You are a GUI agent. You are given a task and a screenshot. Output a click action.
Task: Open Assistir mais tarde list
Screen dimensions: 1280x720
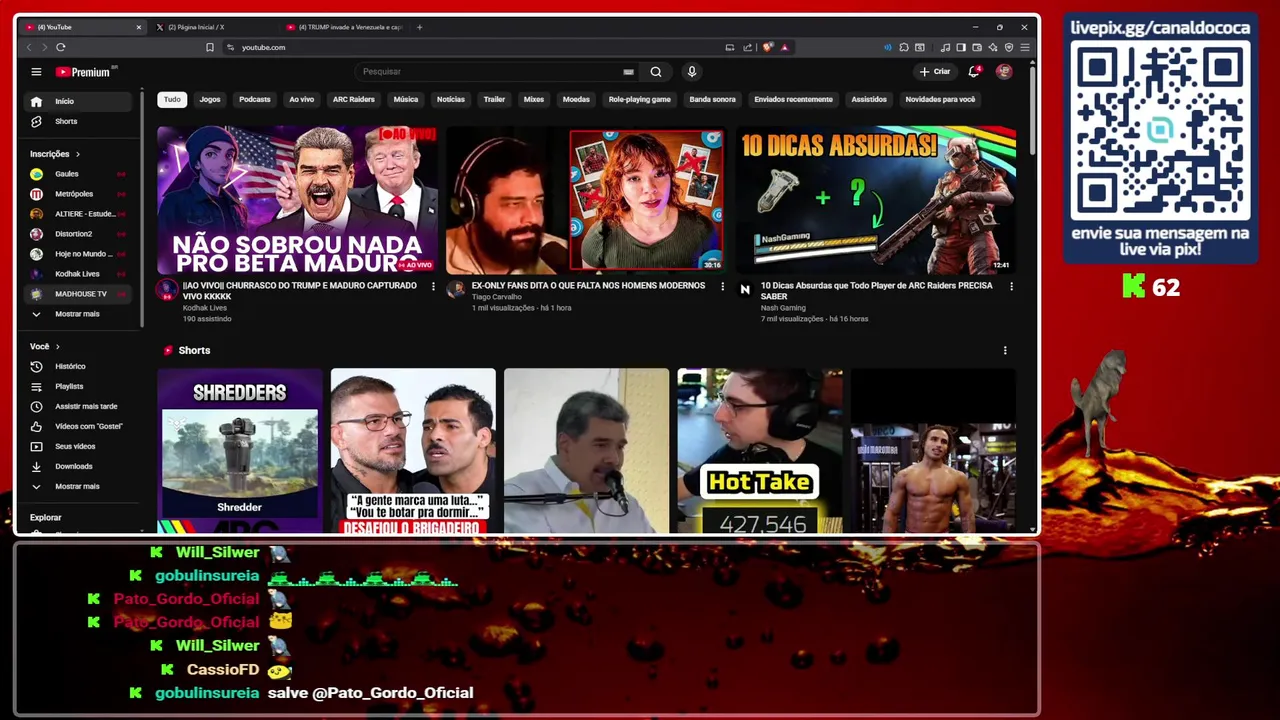[x=79, y=406]
